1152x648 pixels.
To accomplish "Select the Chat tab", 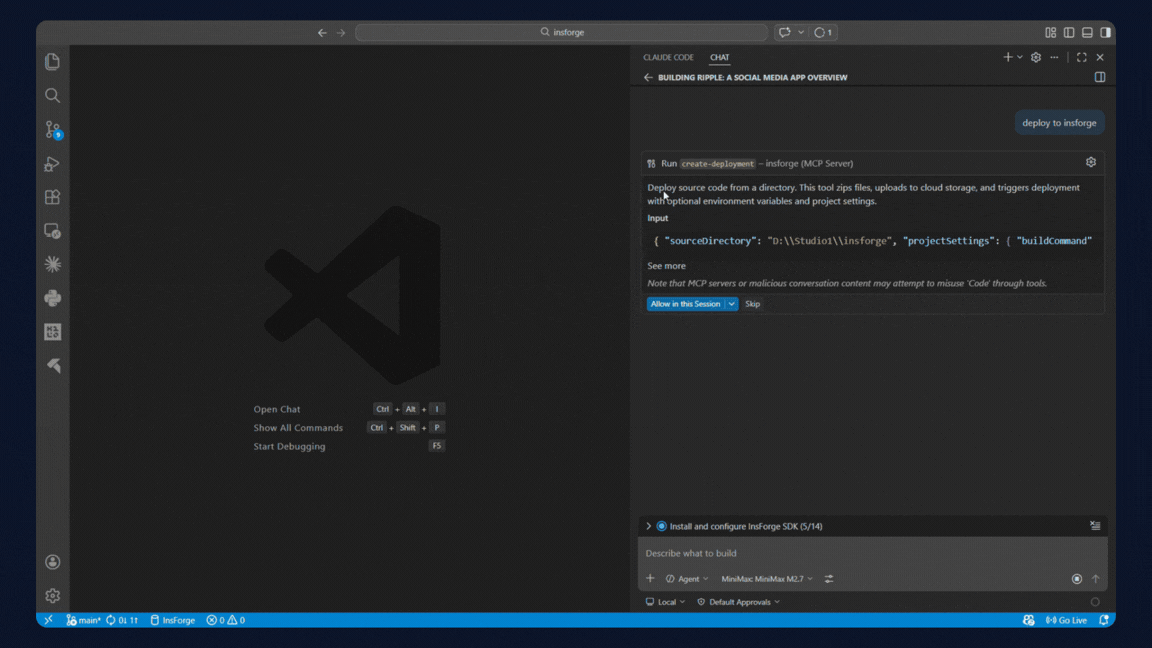I will tap(719, 57).
